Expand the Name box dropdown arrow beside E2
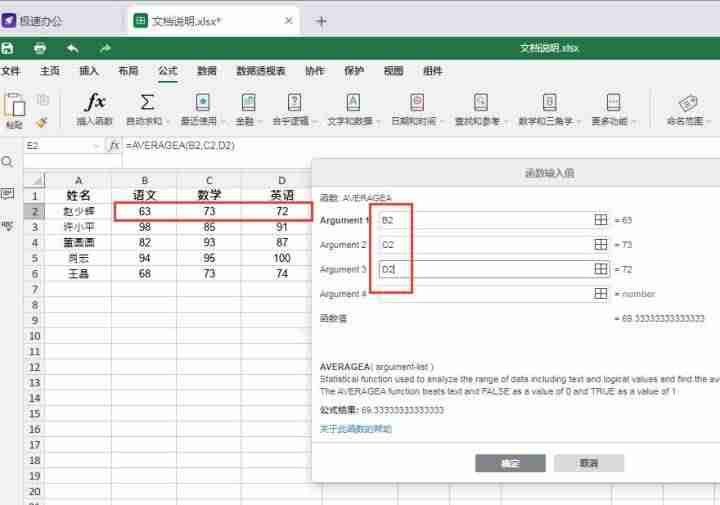Viewport: 720px width, 505px height. point(96,146)
